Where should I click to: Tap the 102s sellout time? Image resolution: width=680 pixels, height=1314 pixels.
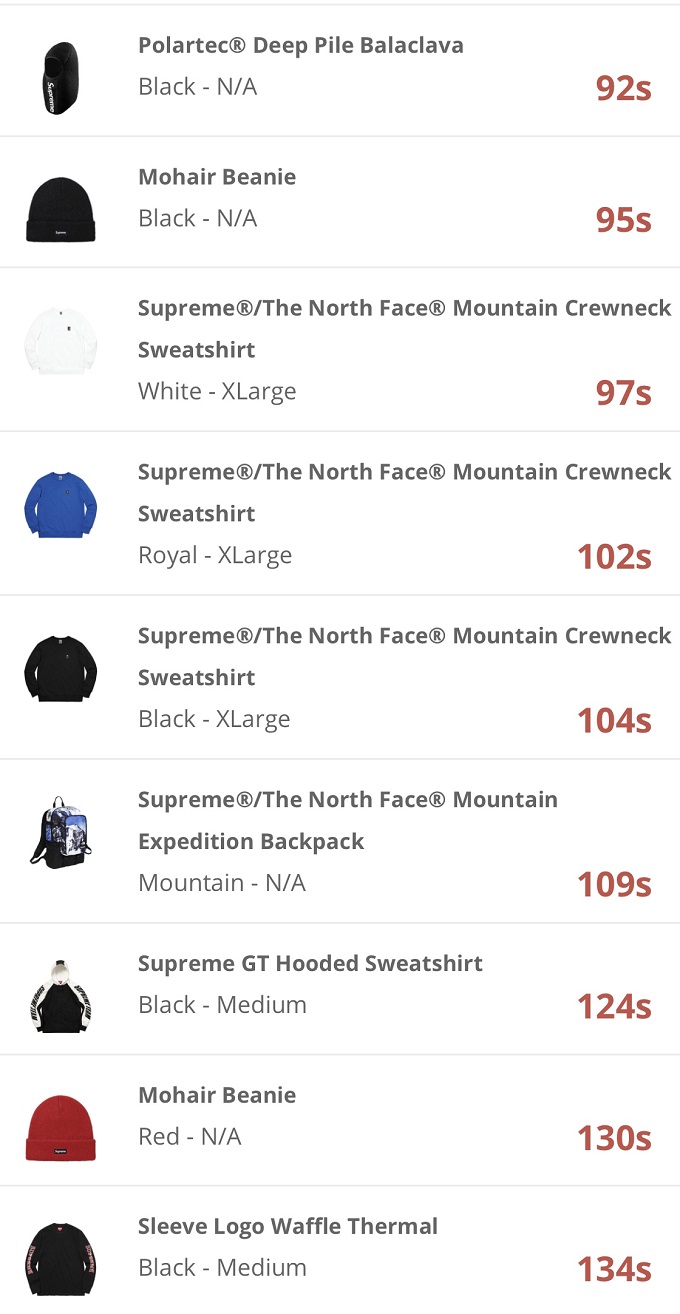pos(614,557)
